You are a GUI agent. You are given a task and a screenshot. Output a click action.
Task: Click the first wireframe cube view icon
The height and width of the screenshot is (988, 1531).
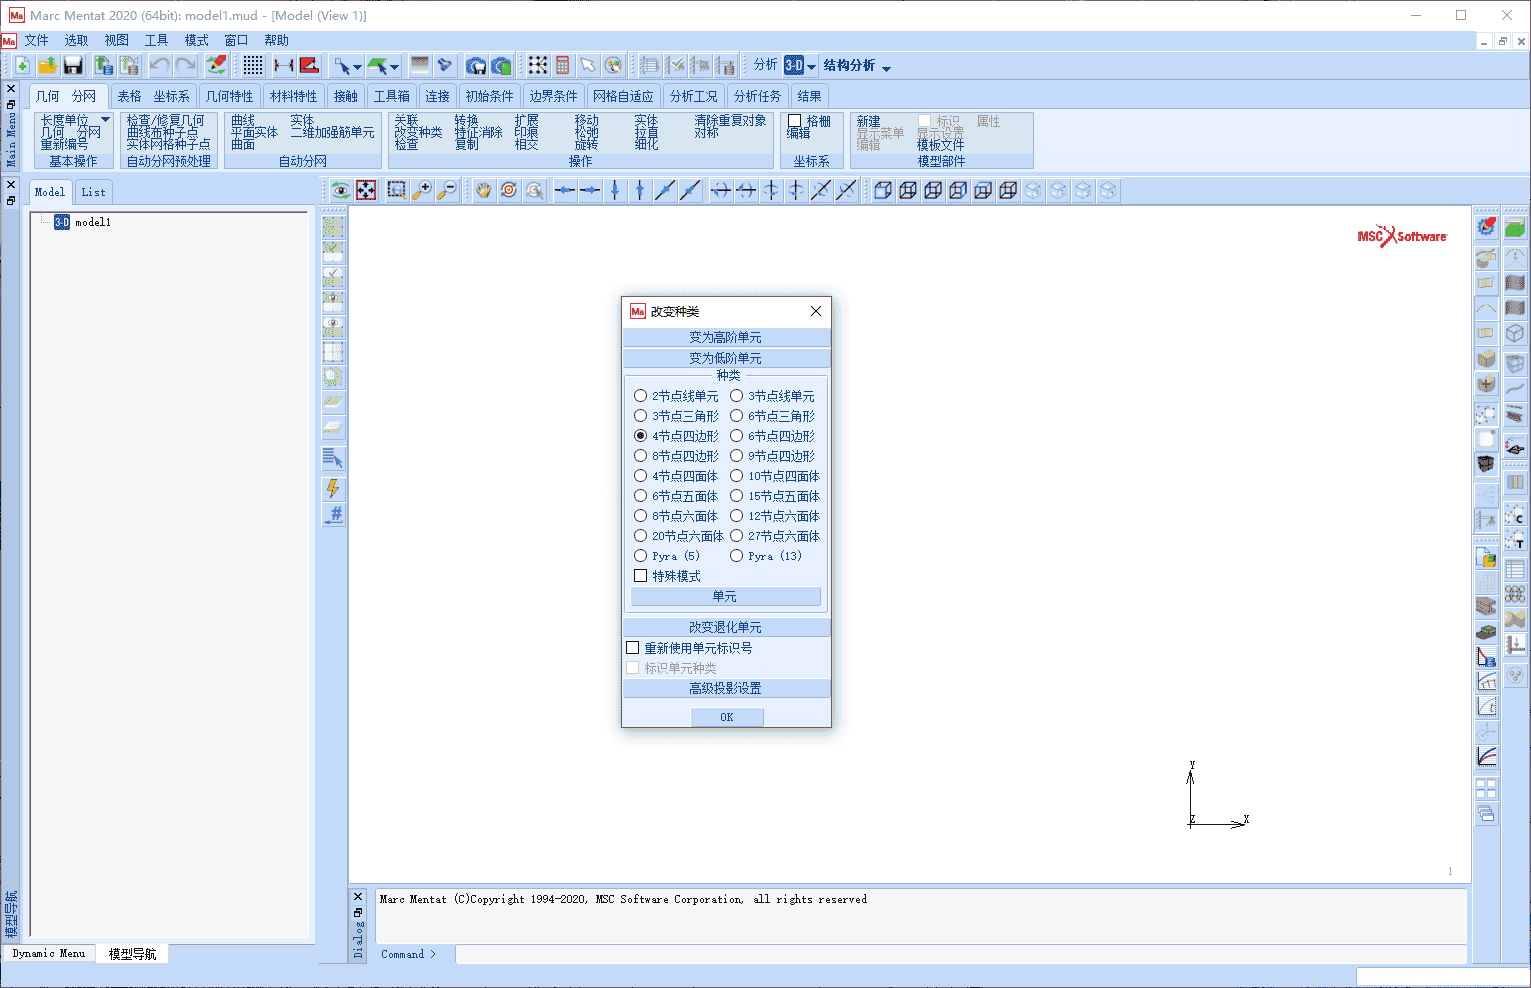click(x=883, y=190)
